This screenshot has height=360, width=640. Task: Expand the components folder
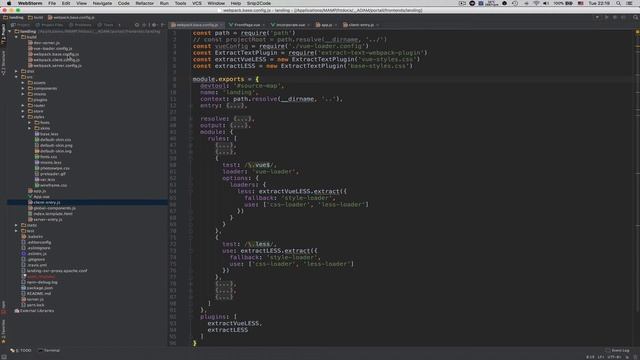click(x=23, y=89)
